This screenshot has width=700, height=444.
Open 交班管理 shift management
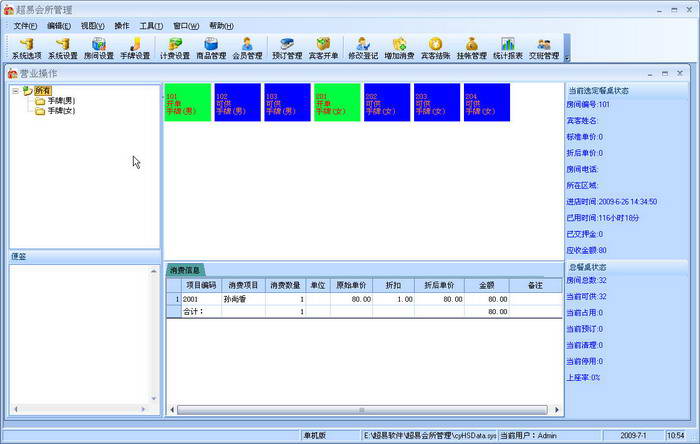[544, 48]
